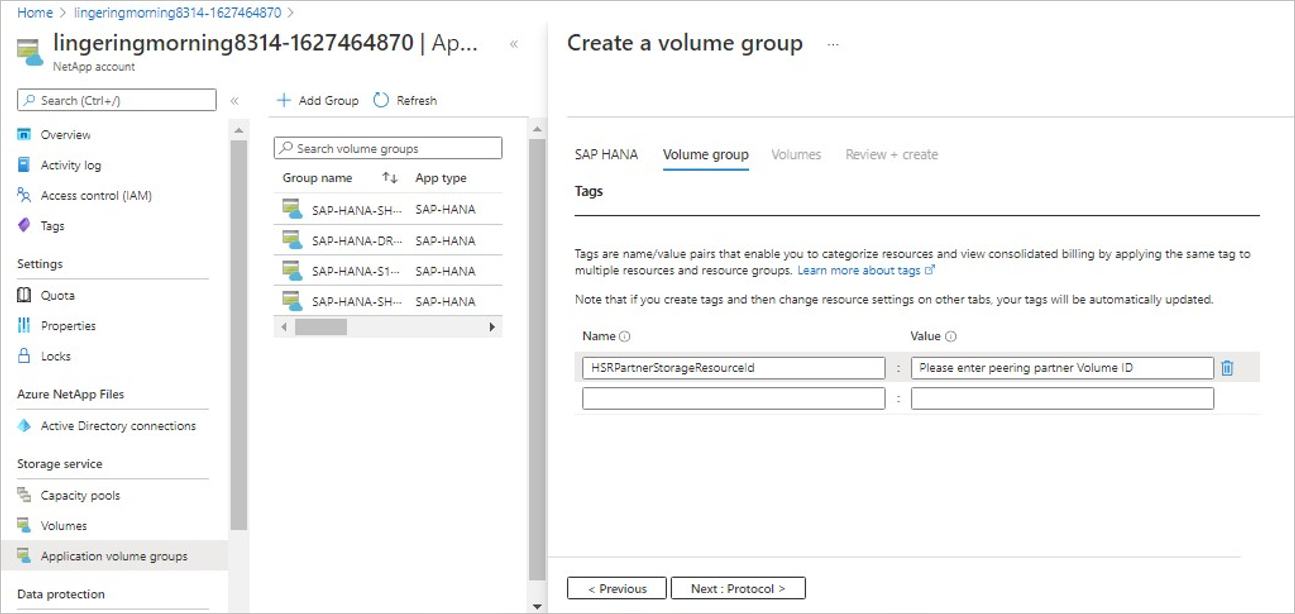Collapse the NetApp account panel
The width and height of the screenshot is (1295, 614).
[514, 44]
